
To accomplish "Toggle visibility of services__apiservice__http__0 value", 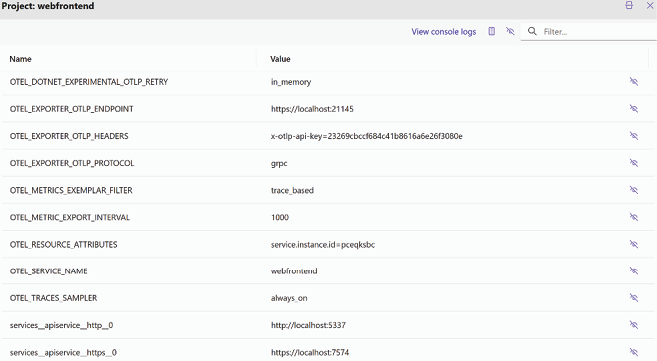I will 634,325.
